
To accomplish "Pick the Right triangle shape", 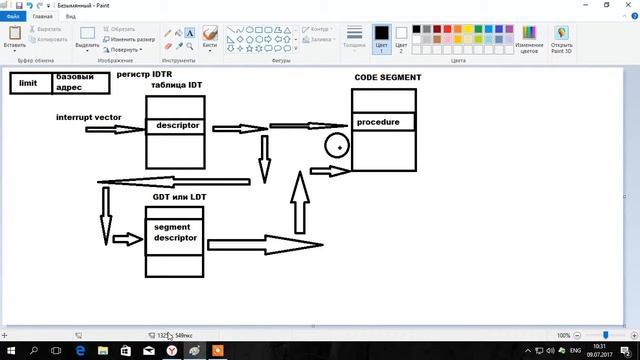I will (231, 40).
